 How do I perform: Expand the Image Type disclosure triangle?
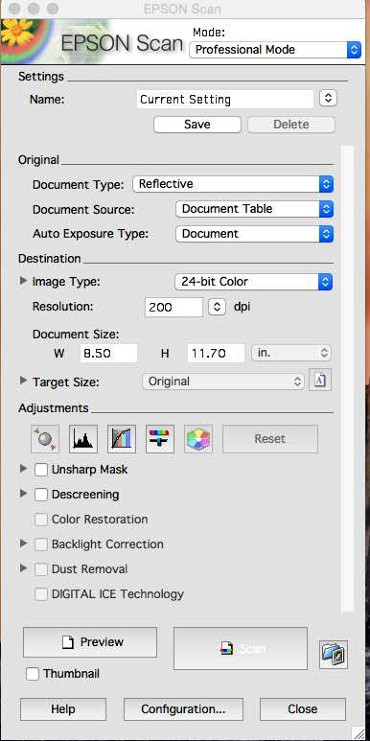click(x=23, y=281)
